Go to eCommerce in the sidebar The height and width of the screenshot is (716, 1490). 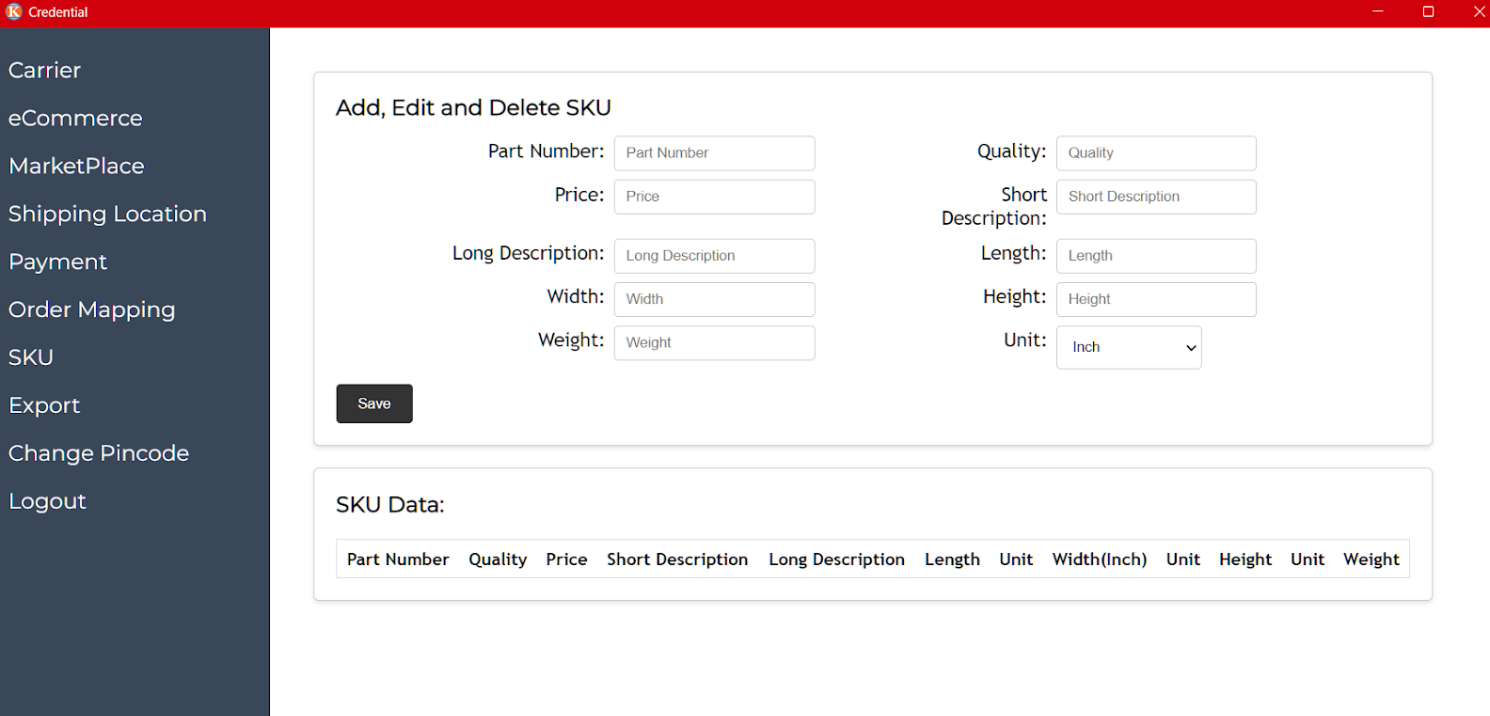pyautogui.click(x=75, y=118)
